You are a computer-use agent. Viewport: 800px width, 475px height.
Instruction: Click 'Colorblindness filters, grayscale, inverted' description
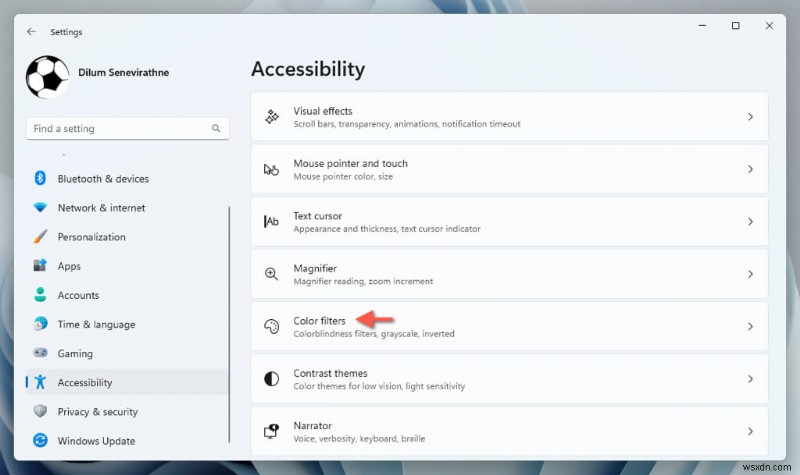pyautogui.click(x=373, y=334)
